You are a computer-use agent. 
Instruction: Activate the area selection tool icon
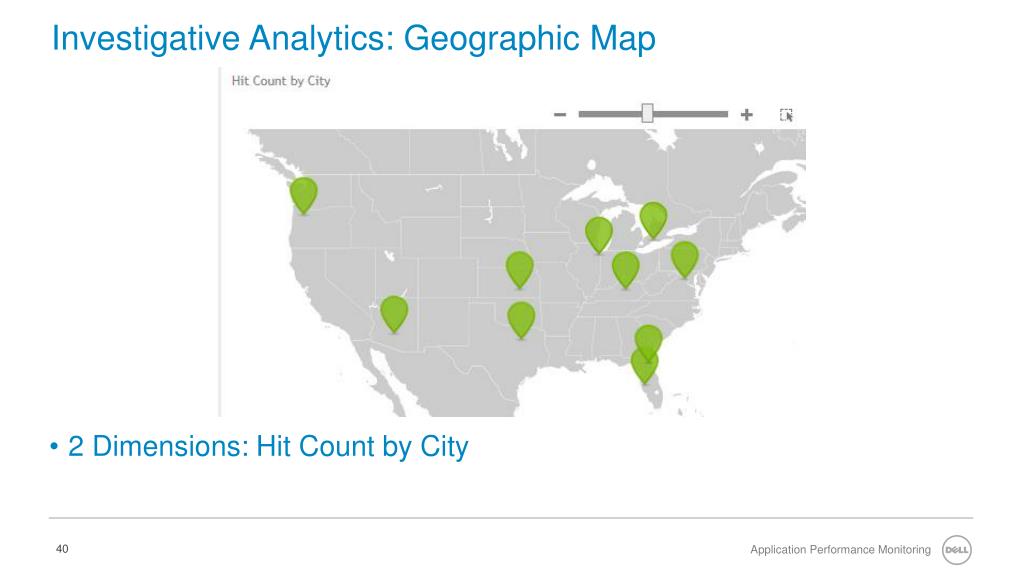[786, 115]
